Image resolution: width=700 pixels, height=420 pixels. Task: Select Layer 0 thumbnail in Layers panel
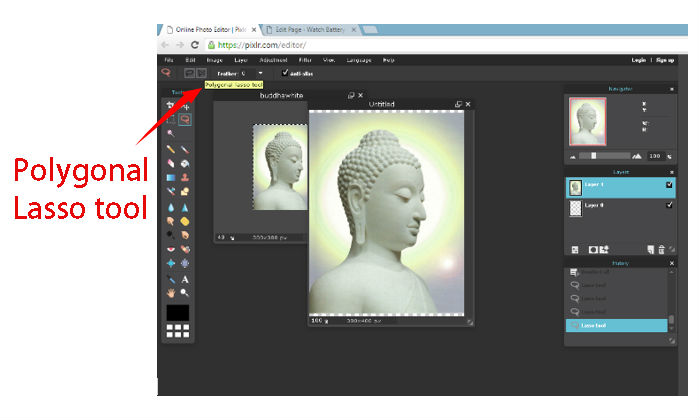pos(575,208)
